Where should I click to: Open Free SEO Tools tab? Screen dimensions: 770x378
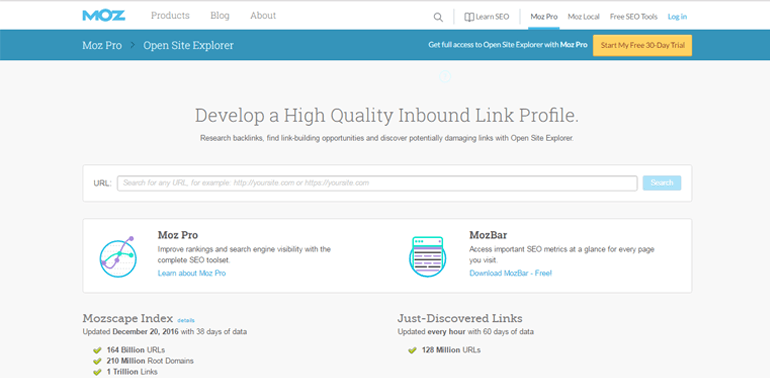[x=633, y=17]
